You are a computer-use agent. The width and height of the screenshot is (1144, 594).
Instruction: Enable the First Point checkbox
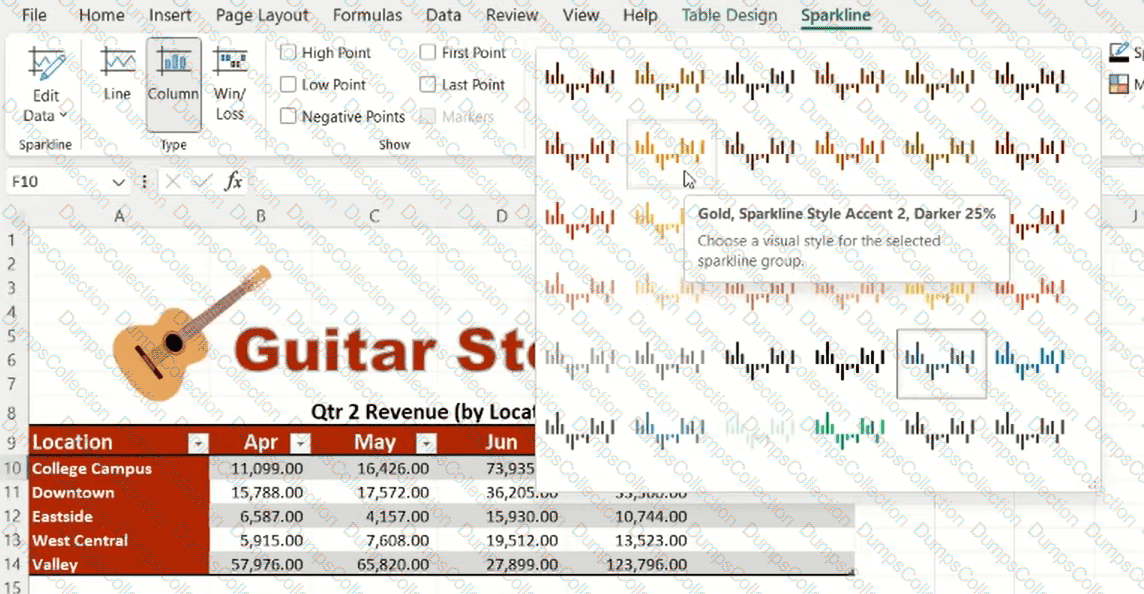pyautogui.click(x=428, y=53)
